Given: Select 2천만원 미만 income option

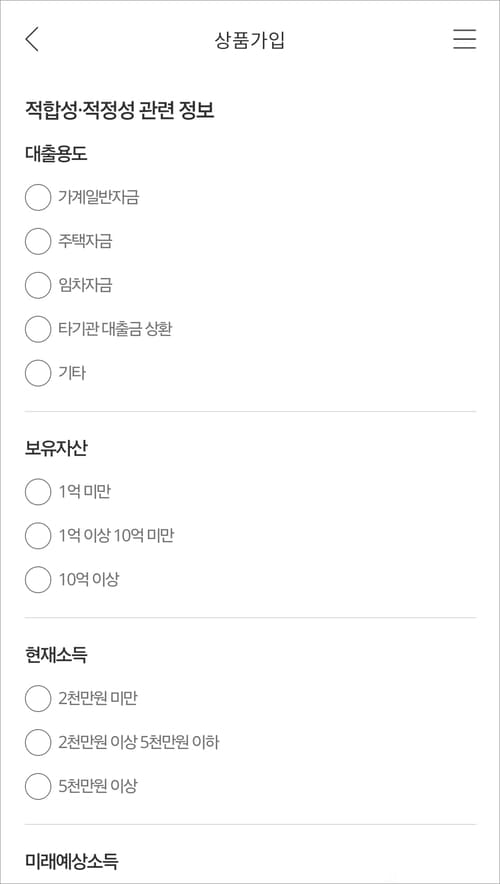Looking at the screenshot, I should pos(38,699).
